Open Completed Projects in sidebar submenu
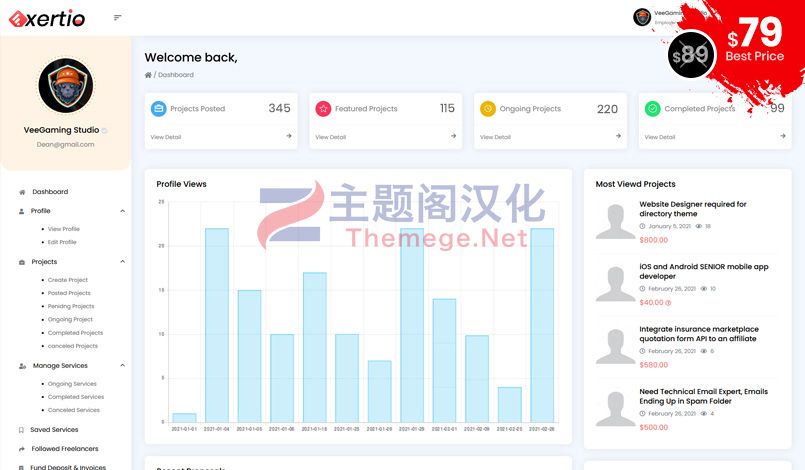 [x=75, y=333]
